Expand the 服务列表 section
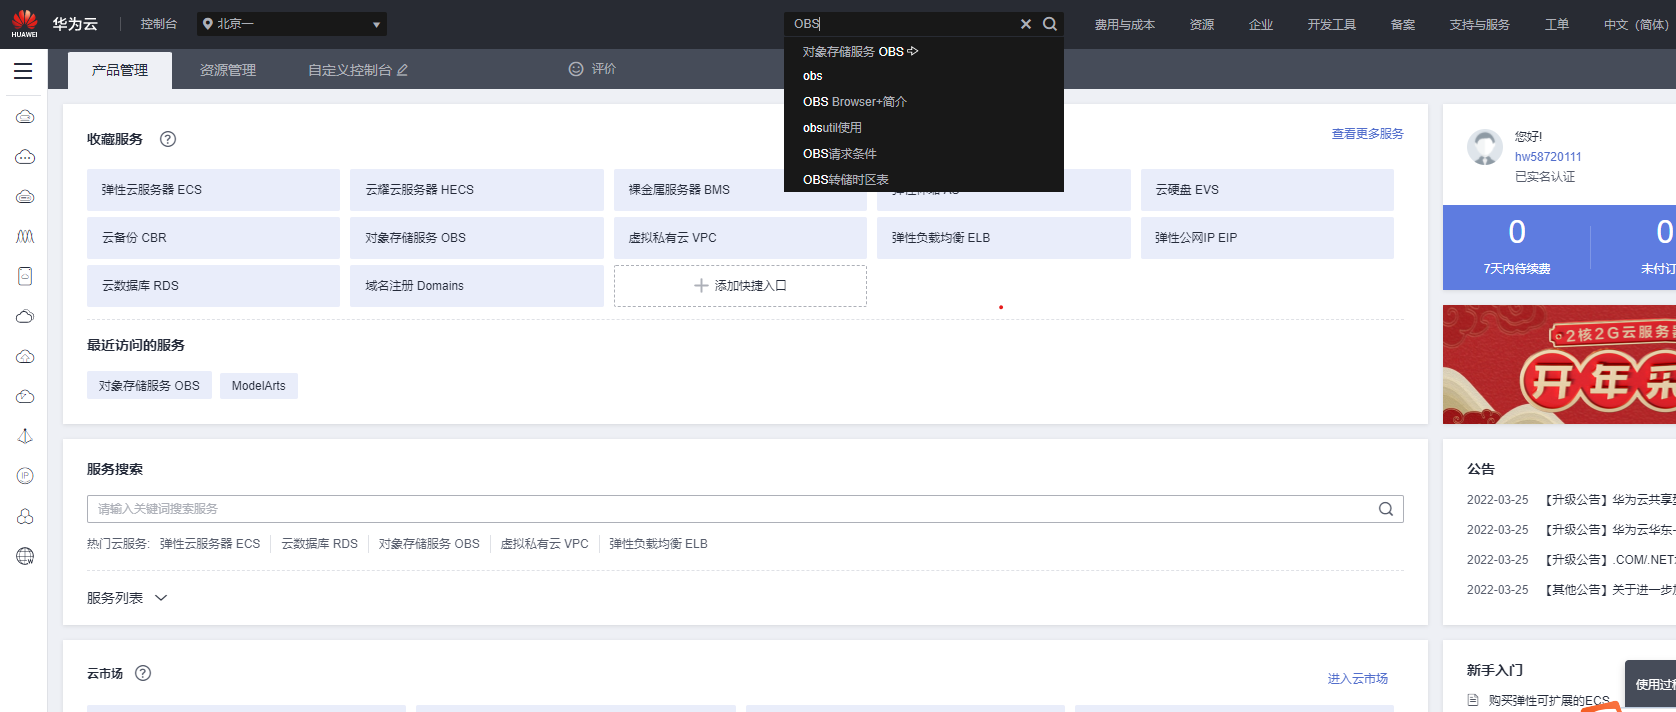This screenshot has height=712, width=1676. pos(127,598)
